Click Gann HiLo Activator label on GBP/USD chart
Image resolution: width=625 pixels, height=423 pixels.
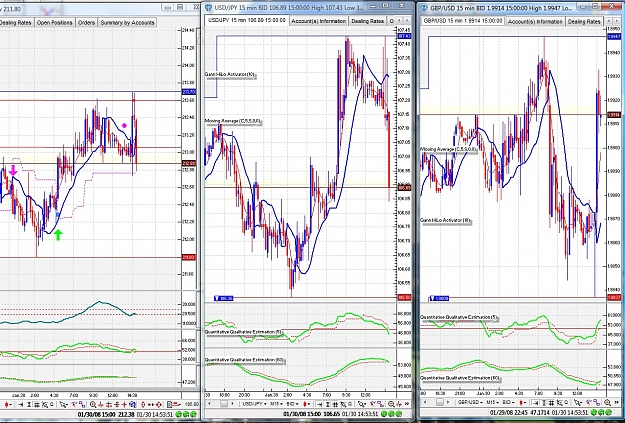click(446, 220)
